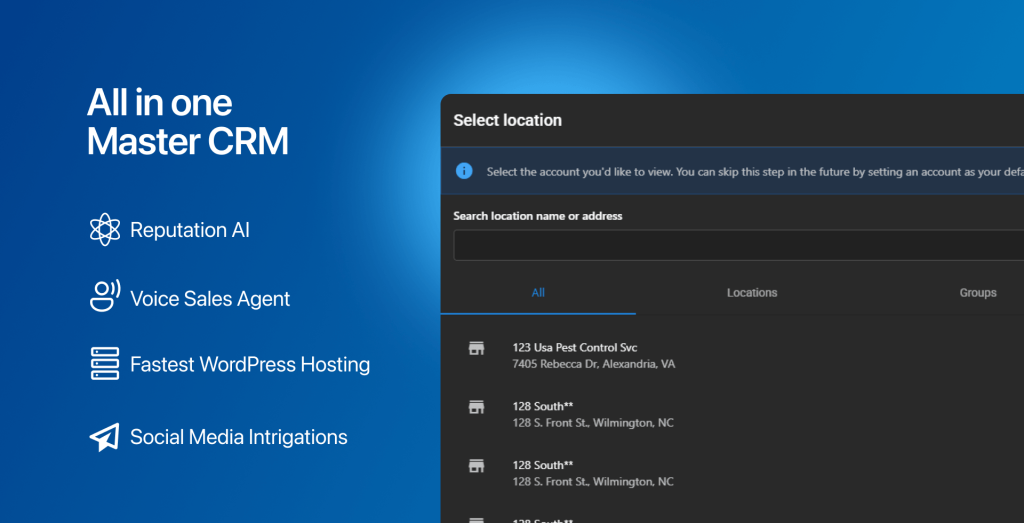Click the Select location dialog title
The height and width of the screenshot is (523, 1024).
click(507, 120)
